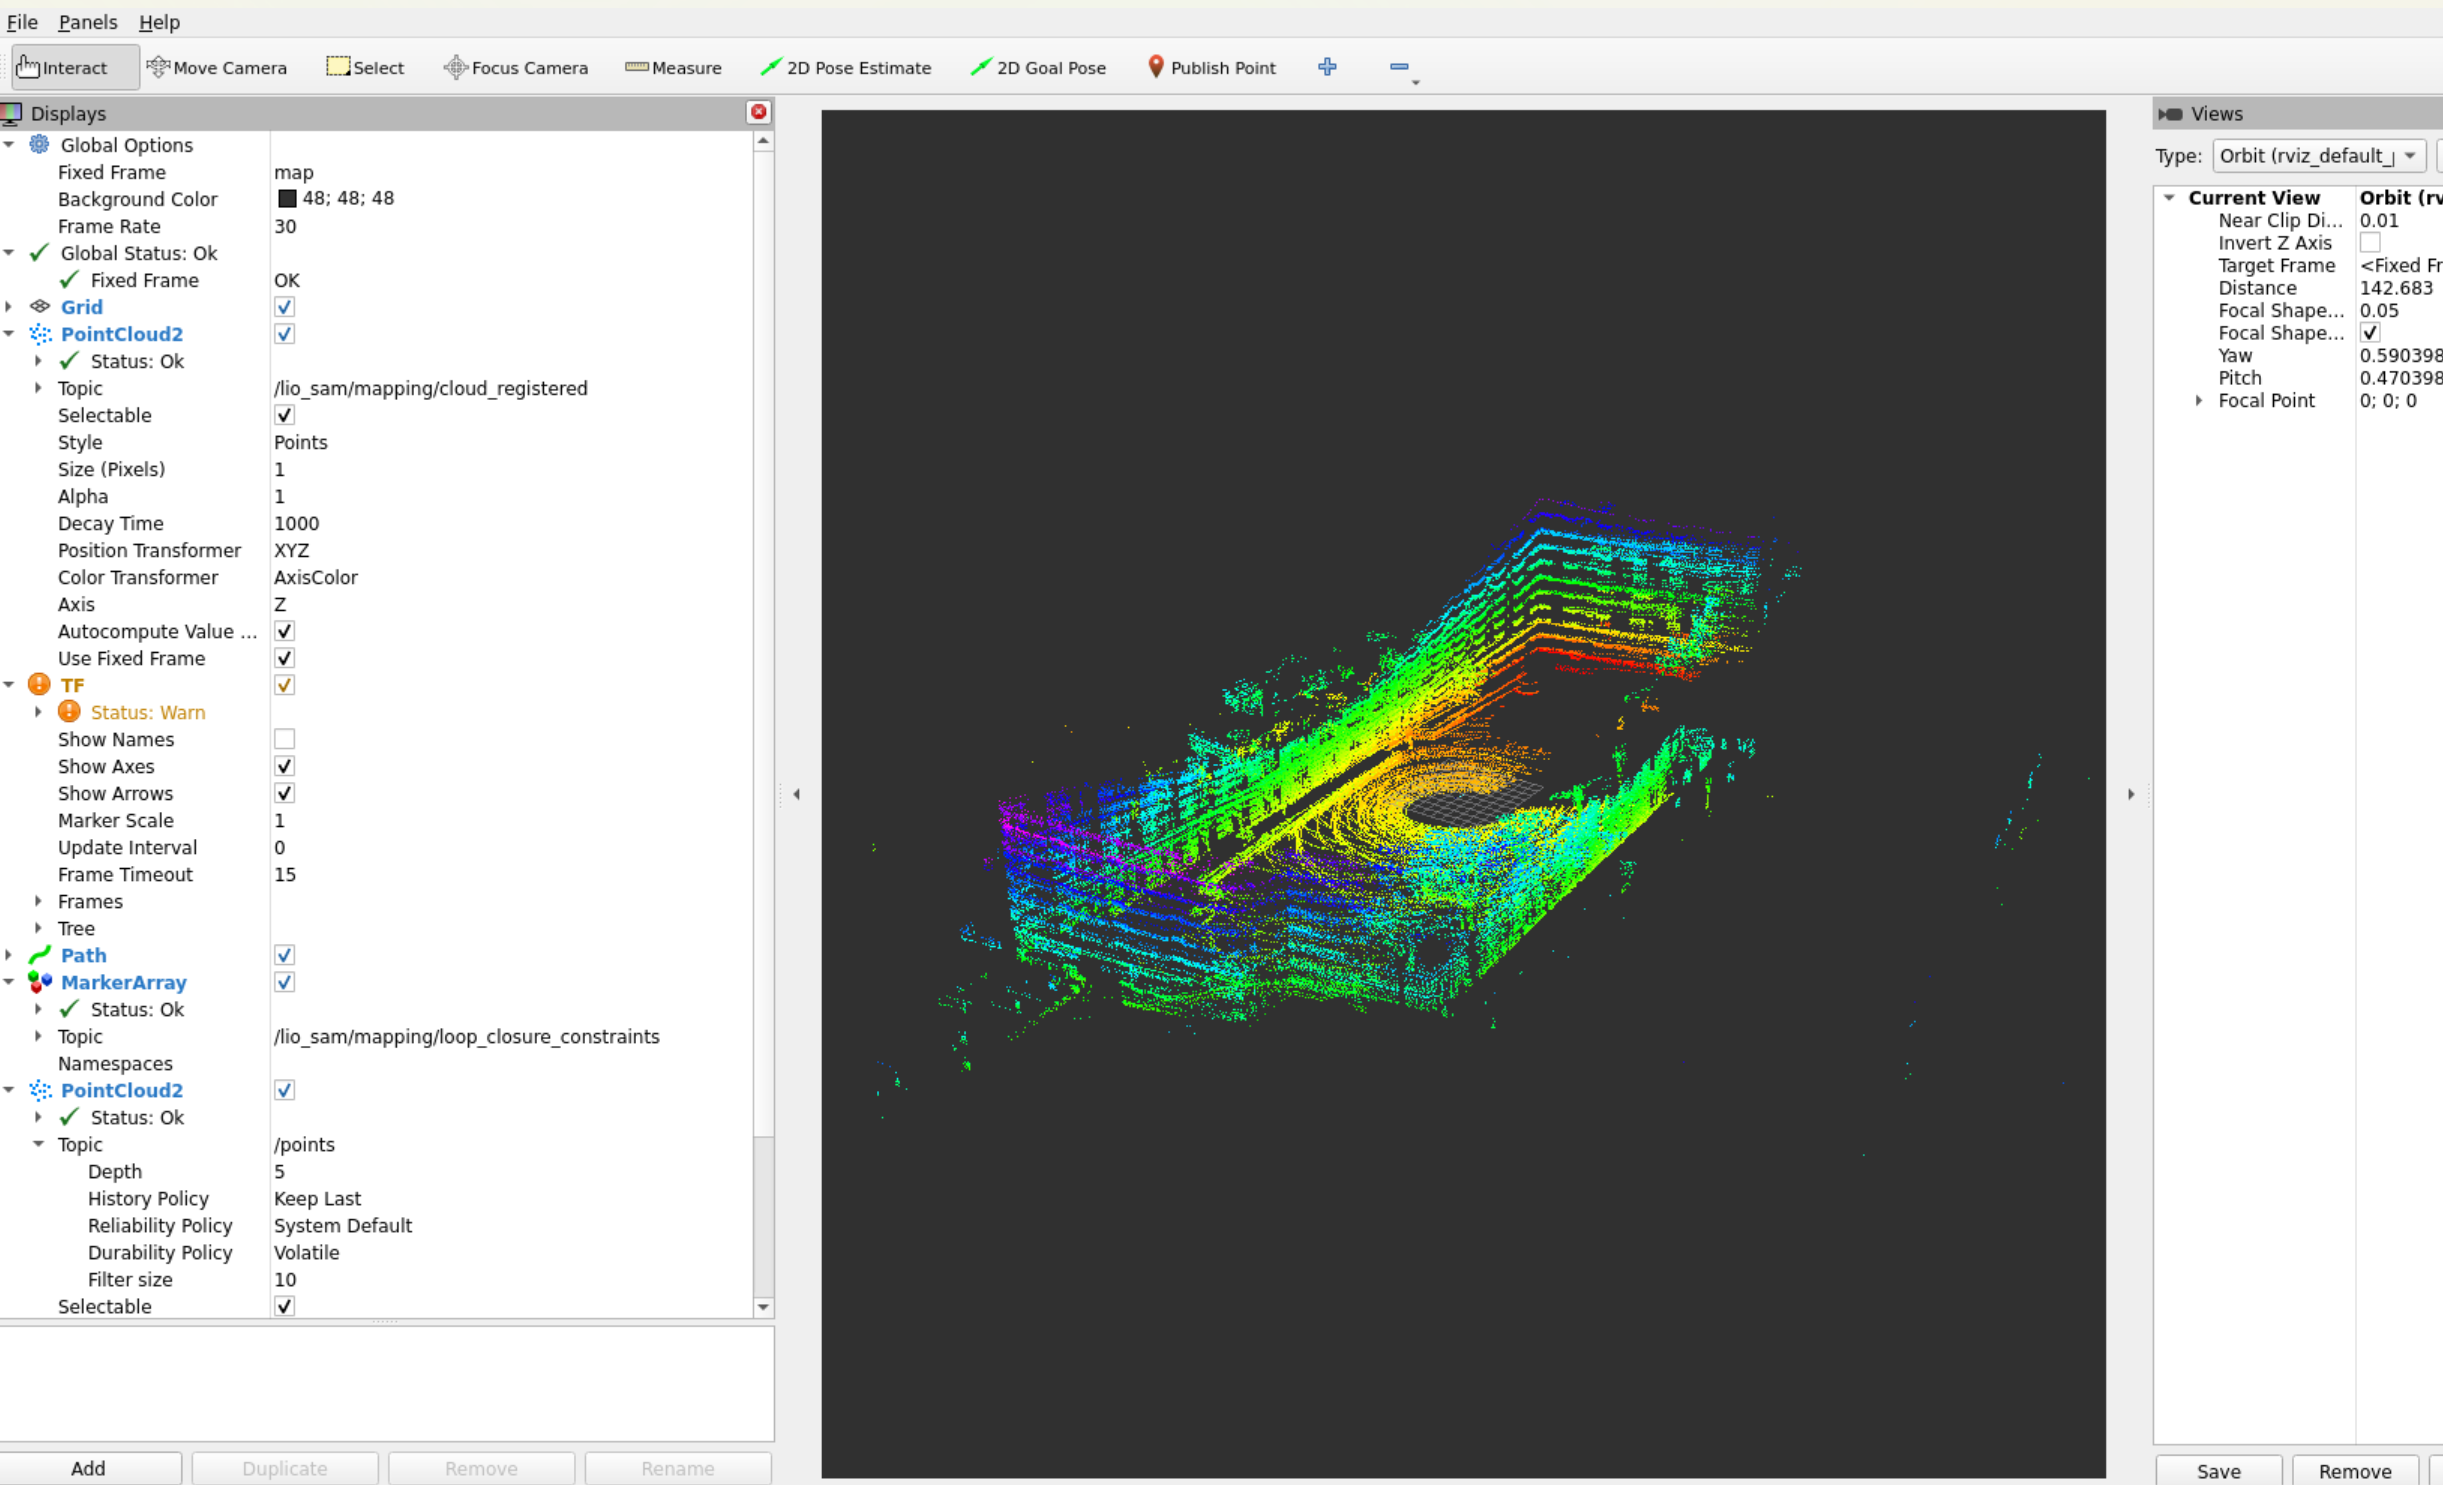Toggle the Invert Z Axis checkbox
2443x1485 pixels.
2369,243
